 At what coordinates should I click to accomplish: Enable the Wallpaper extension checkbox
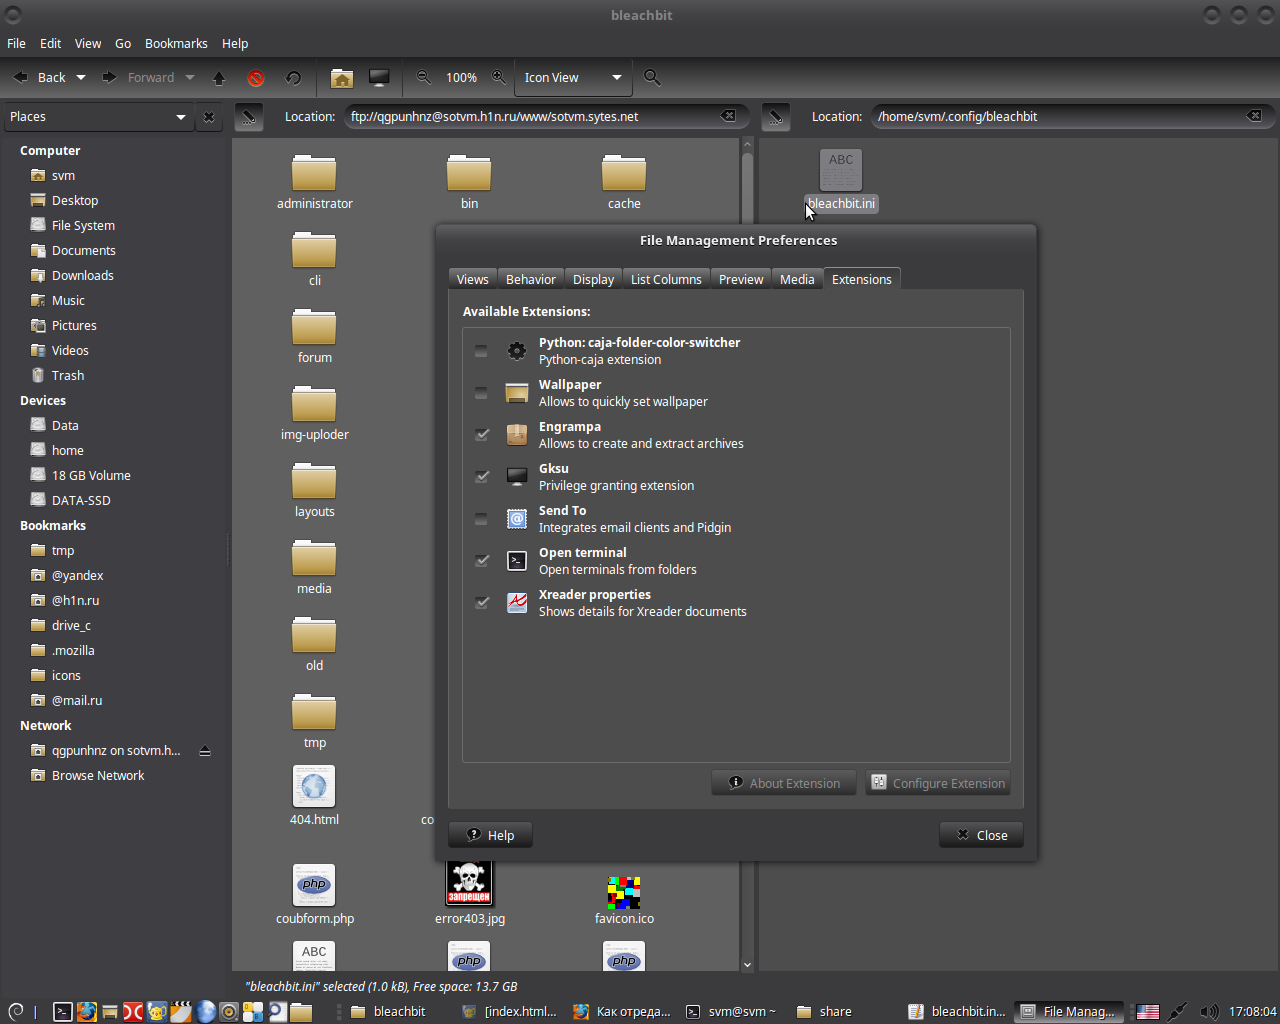[481, 393]
